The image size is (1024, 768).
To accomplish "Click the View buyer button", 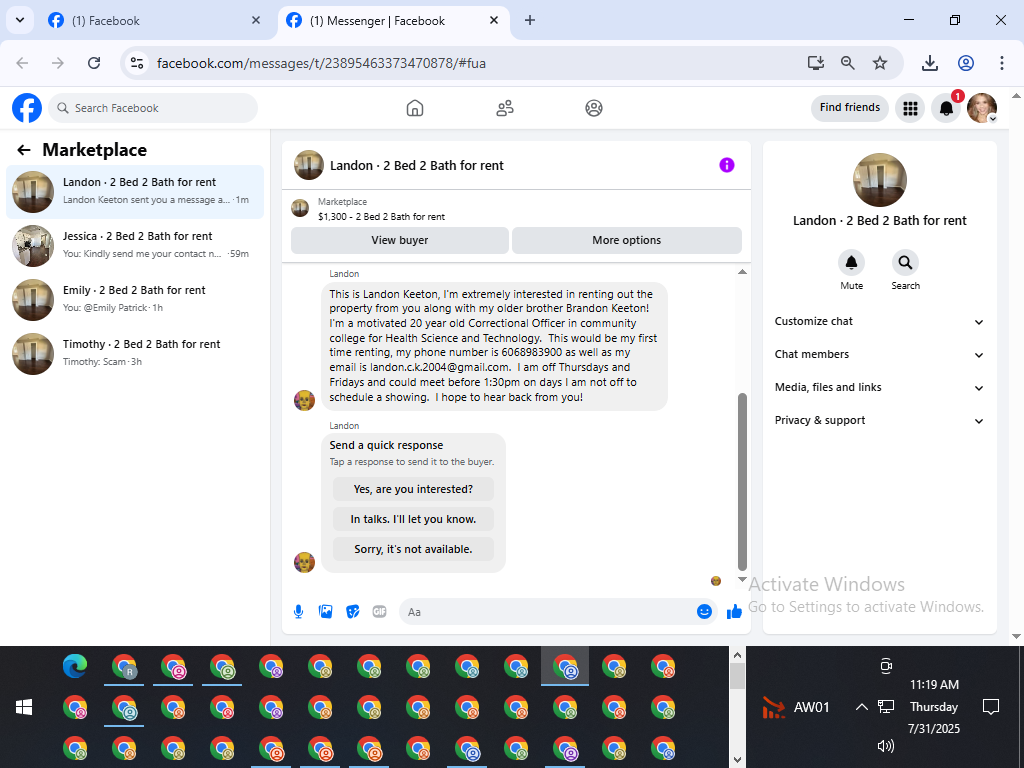I will pos(400,240).
